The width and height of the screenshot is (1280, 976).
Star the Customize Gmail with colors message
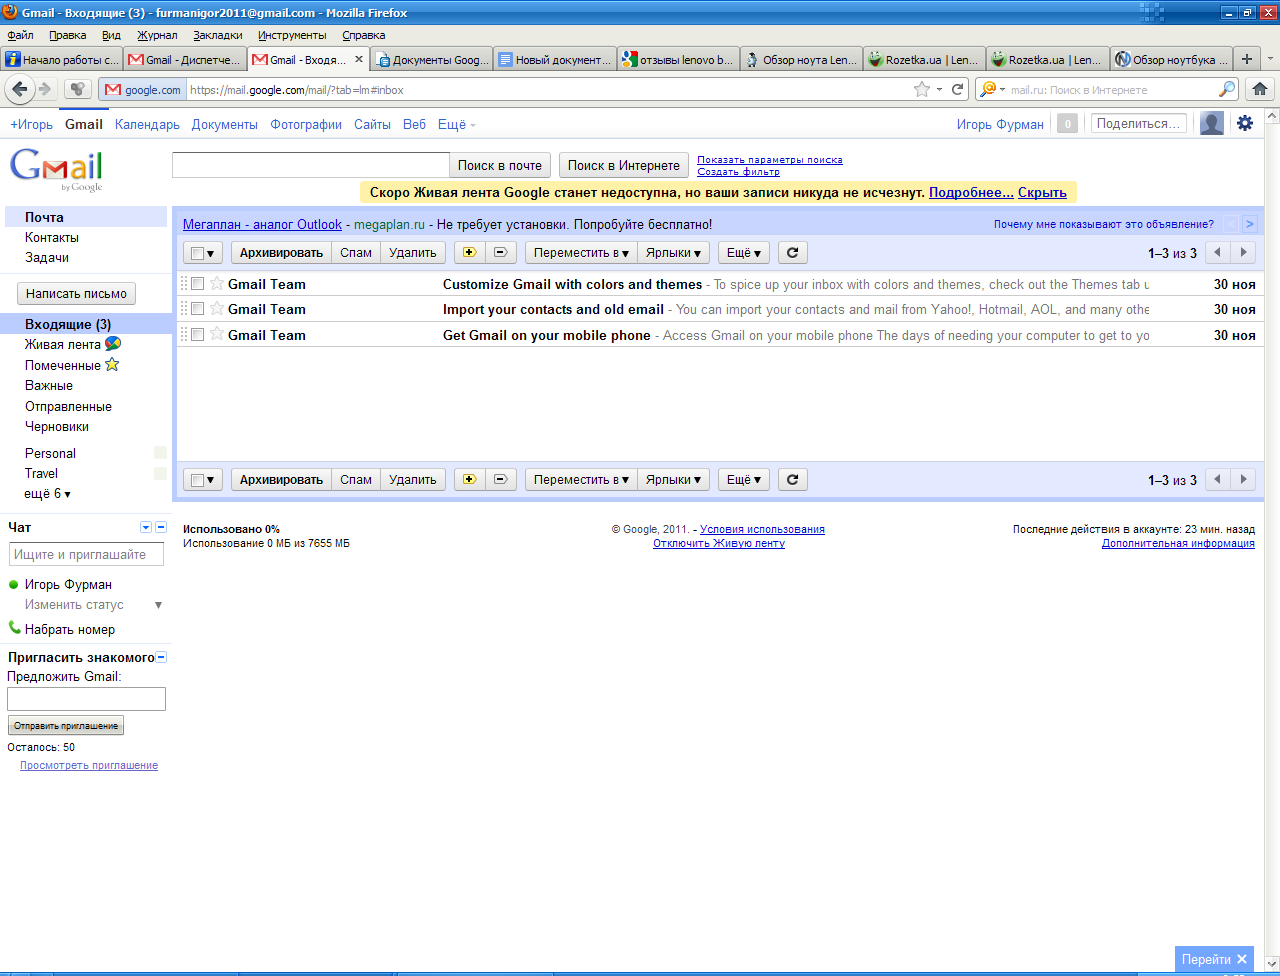217,284
